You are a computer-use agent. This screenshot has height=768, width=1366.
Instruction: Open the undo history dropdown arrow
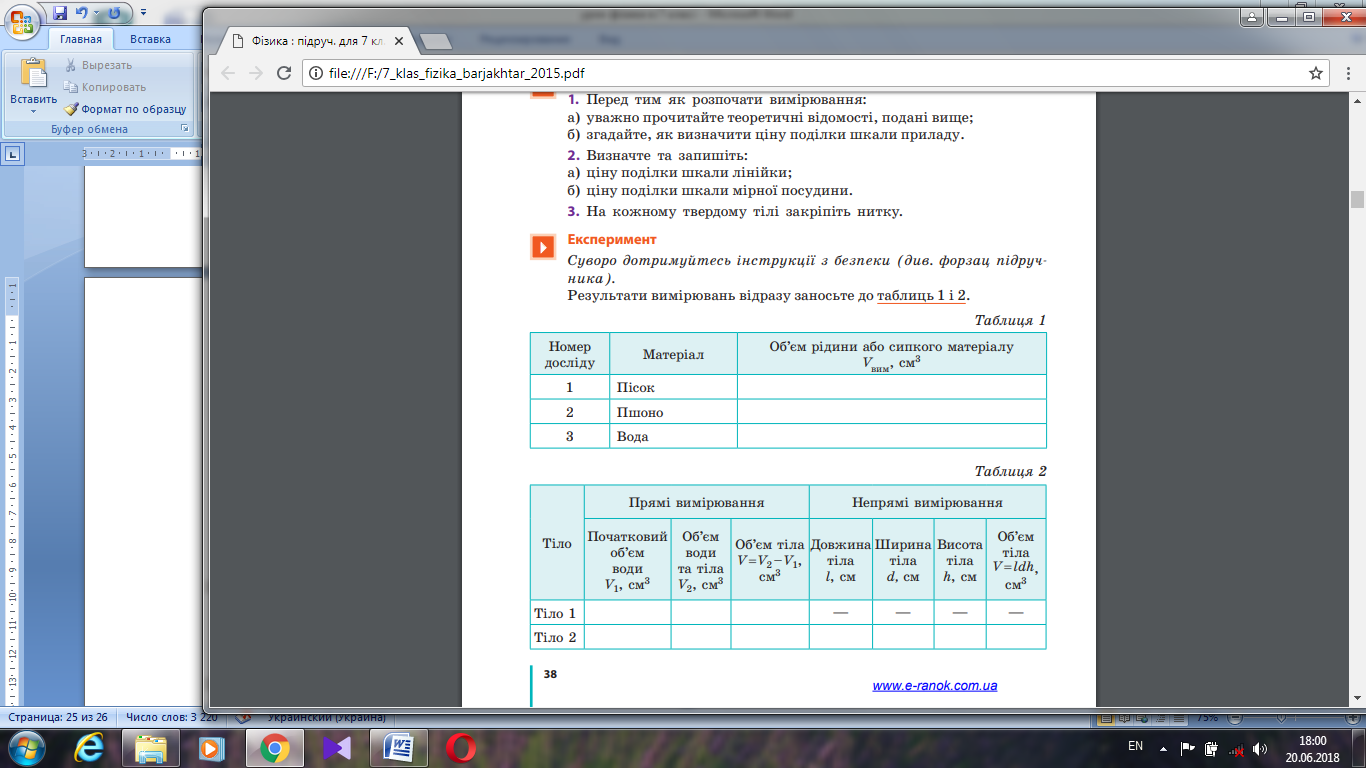tap(95, 14)
